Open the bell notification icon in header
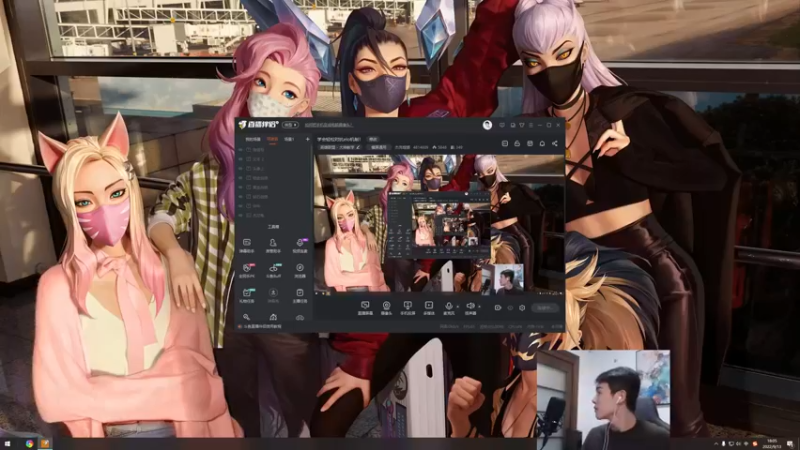The image size is (800, 450). tap(542, 143)
